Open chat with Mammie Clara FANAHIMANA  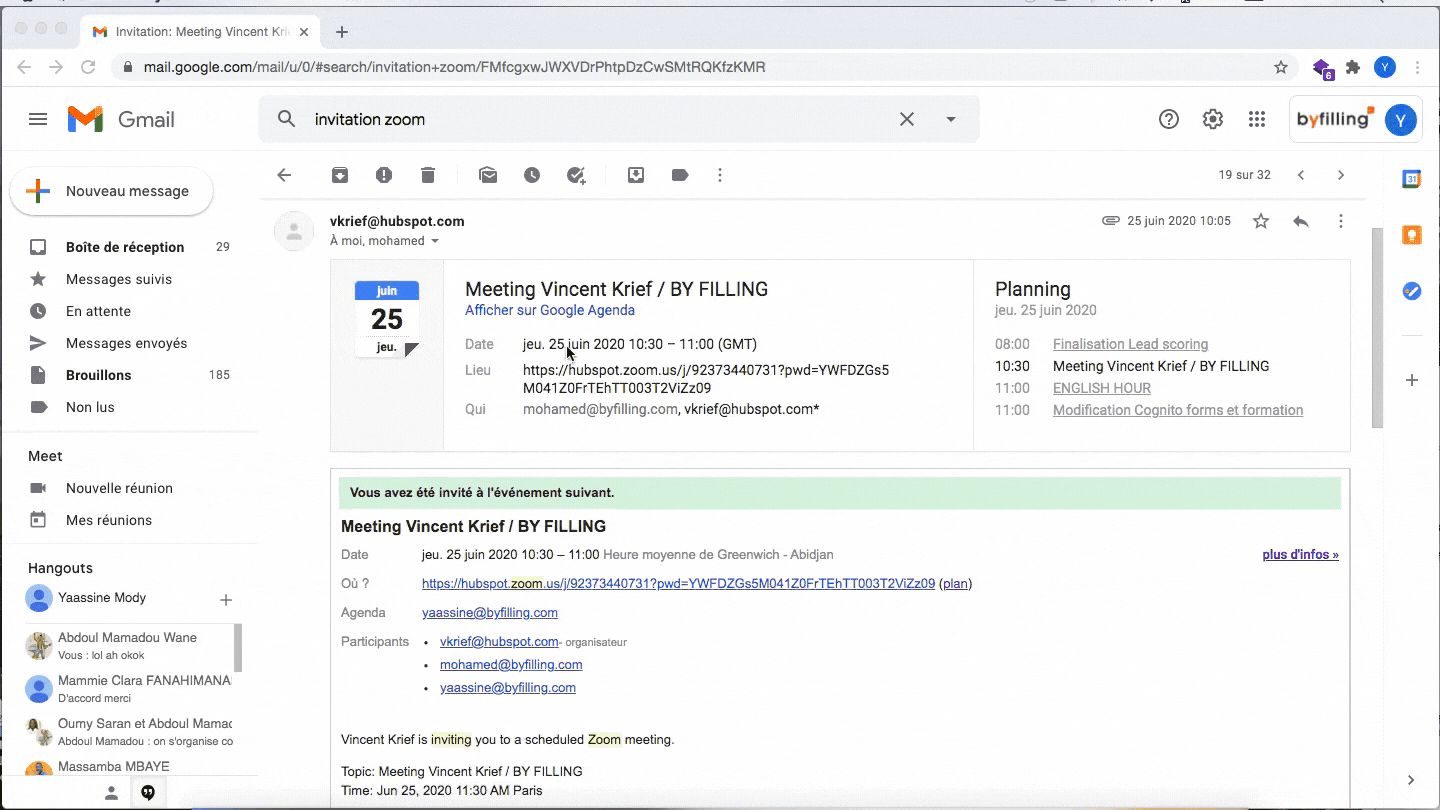(128, 688)
